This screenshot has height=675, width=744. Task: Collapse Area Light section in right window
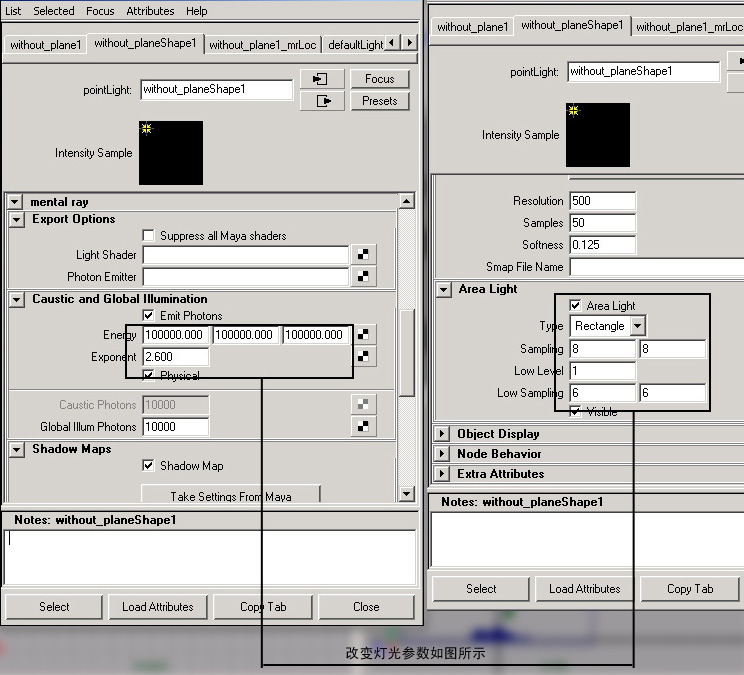444,289
